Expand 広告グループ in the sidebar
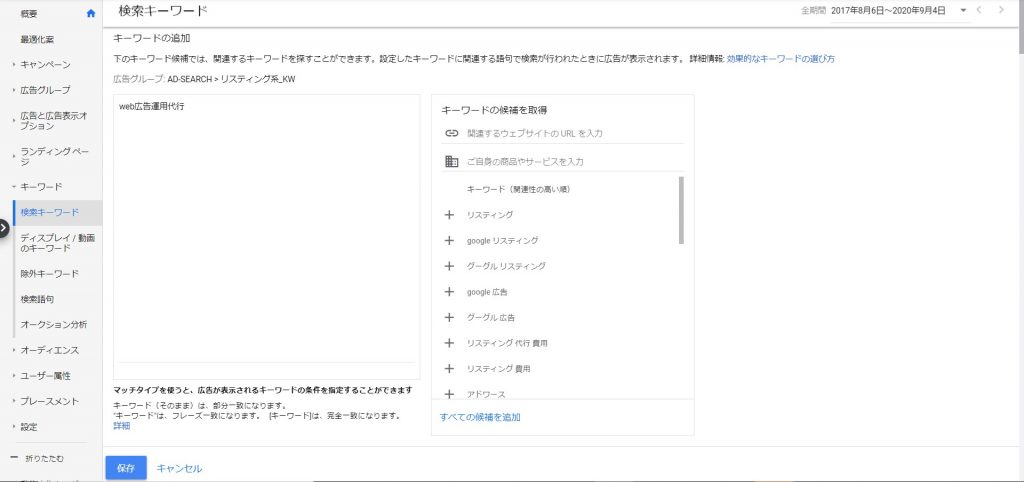This screenshot has width=1024, height=482. point(14,90)
